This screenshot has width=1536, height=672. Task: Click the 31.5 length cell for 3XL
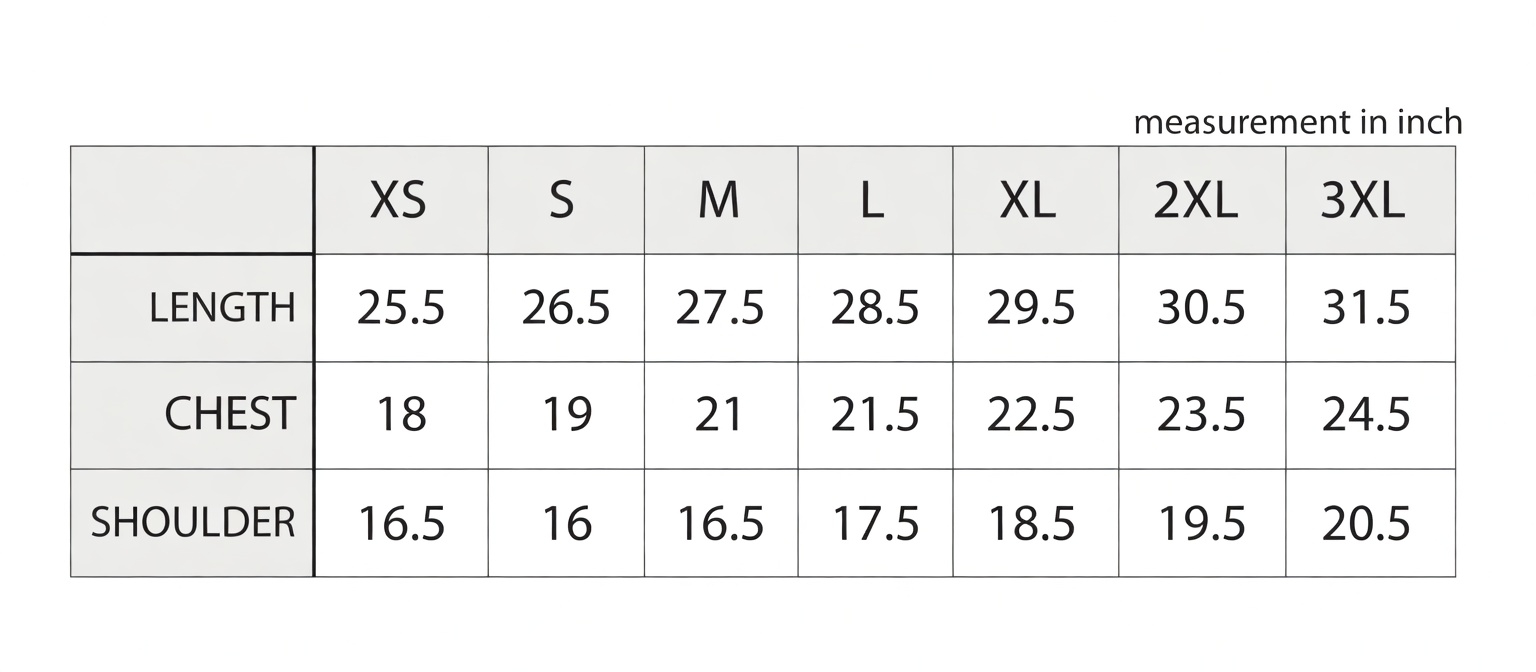pyautogui.click(x=1366, y=308)
